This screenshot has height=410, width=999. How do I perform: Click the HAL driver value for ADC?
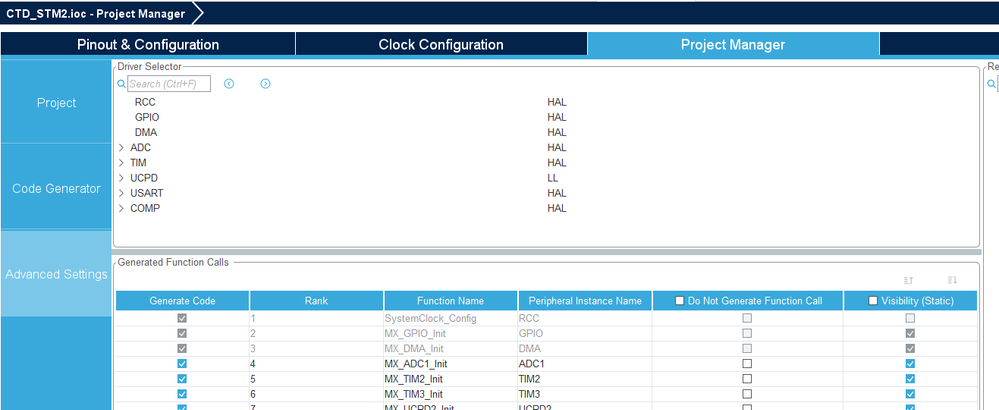(556, 148)
